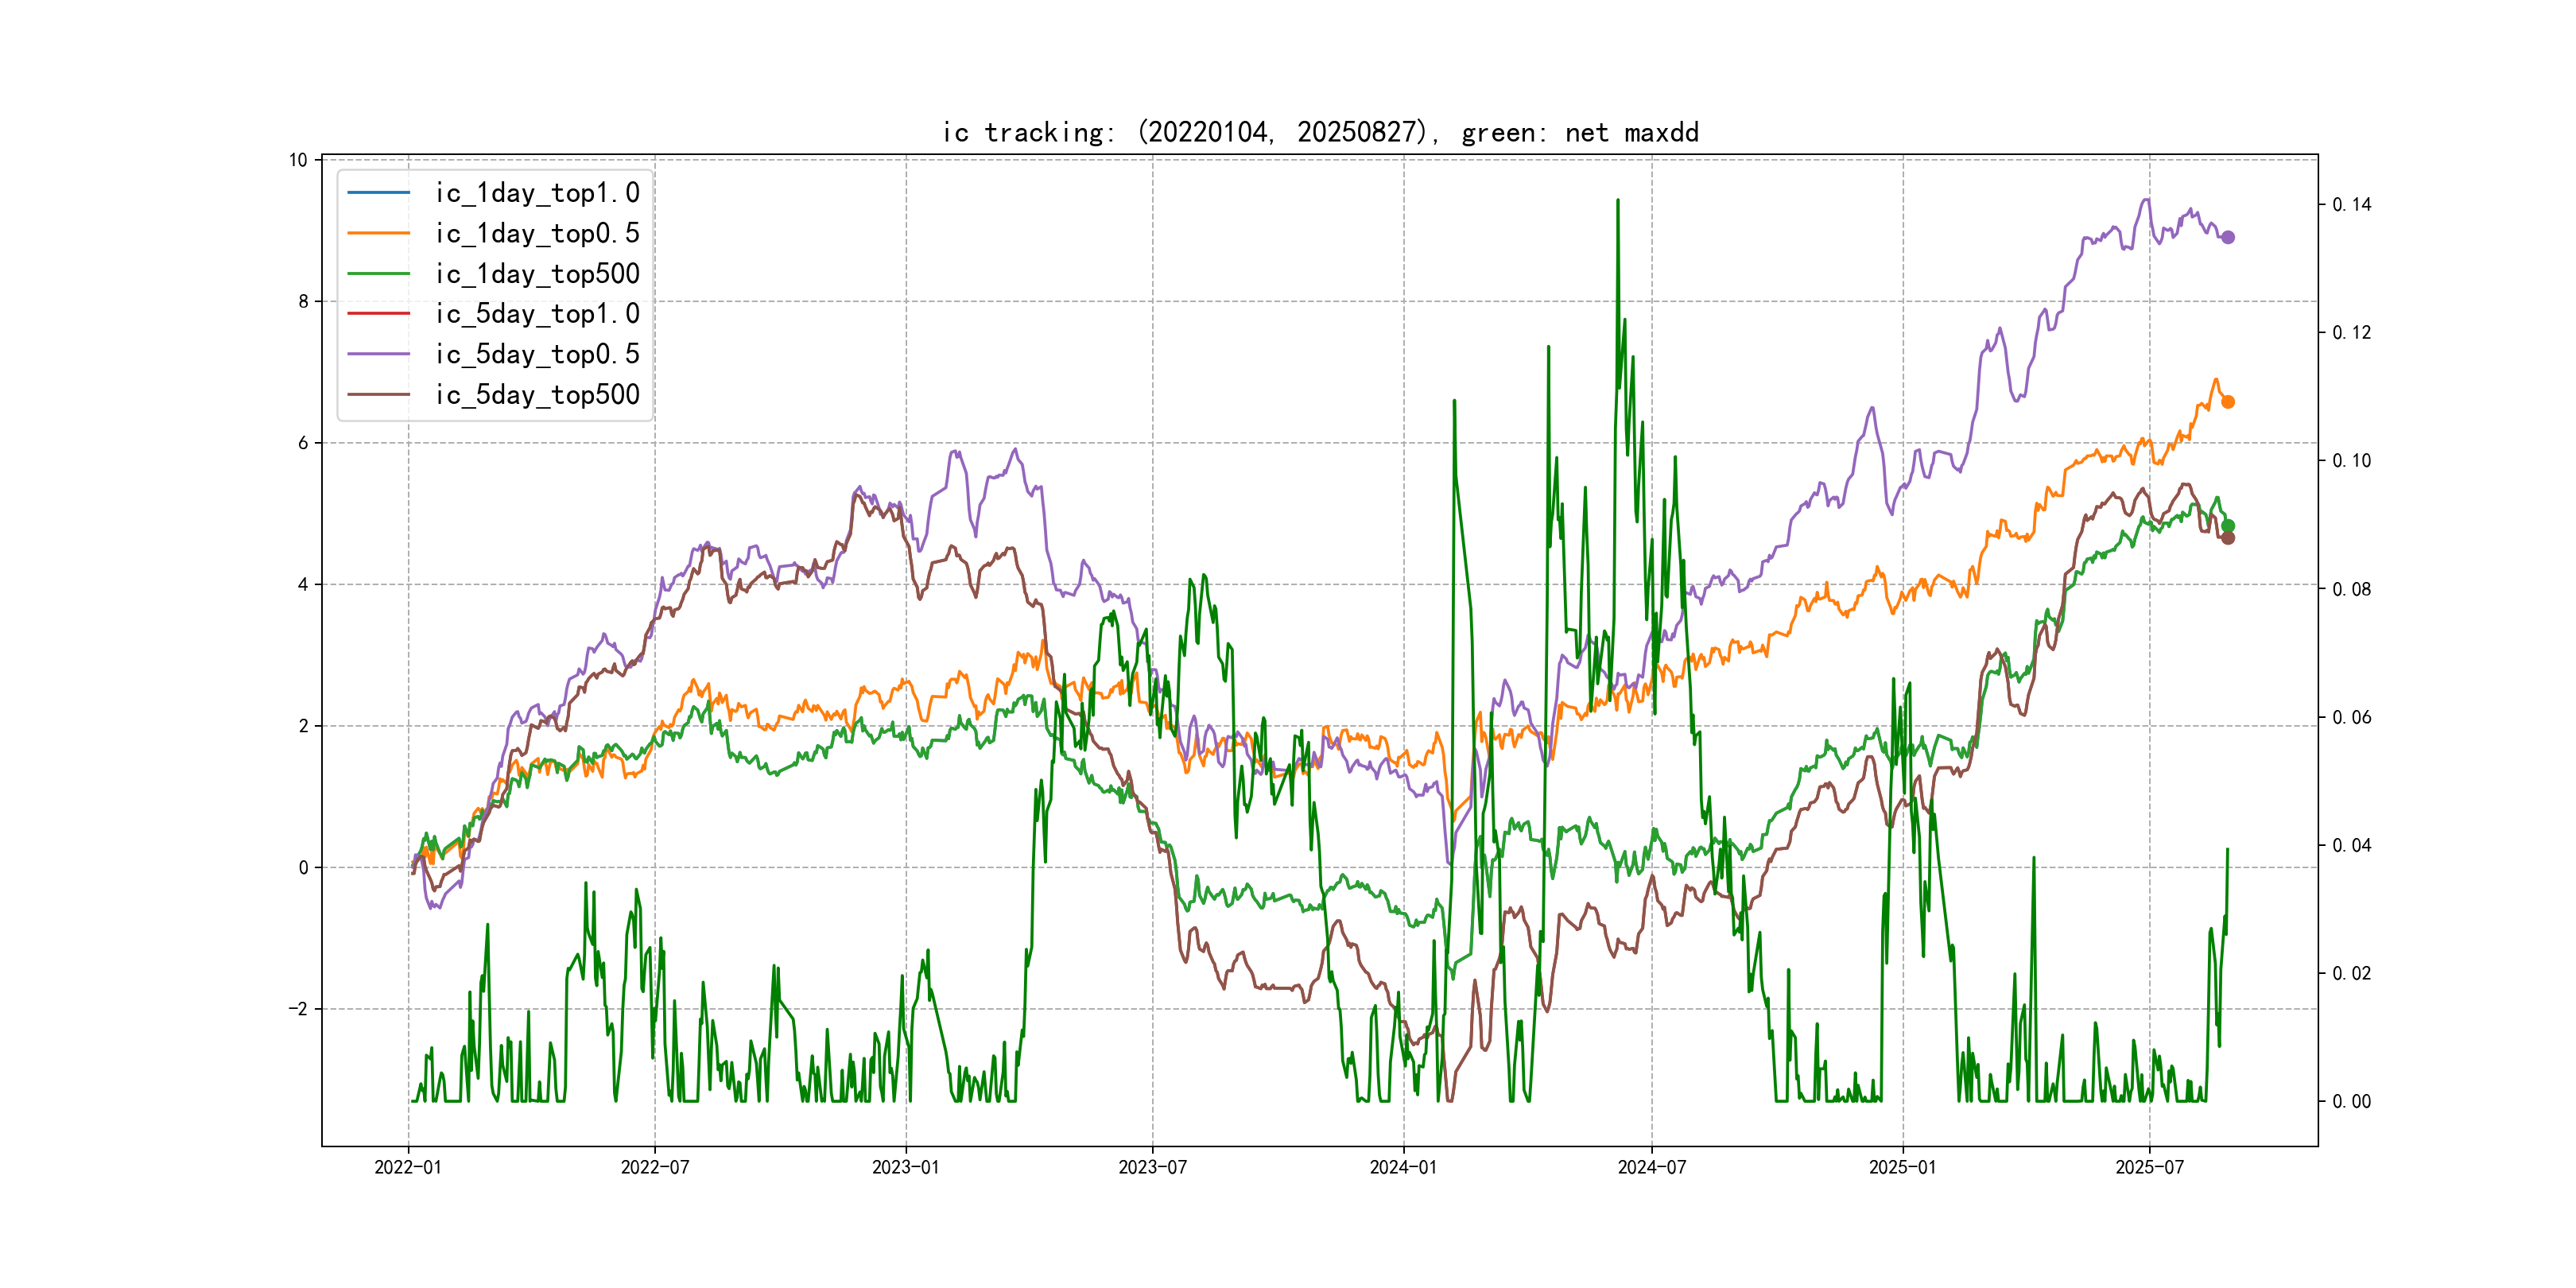Select the ic_5day_top500 legend label
This screenshot has width=2576, height=1288.
click(x=537, y=394)
